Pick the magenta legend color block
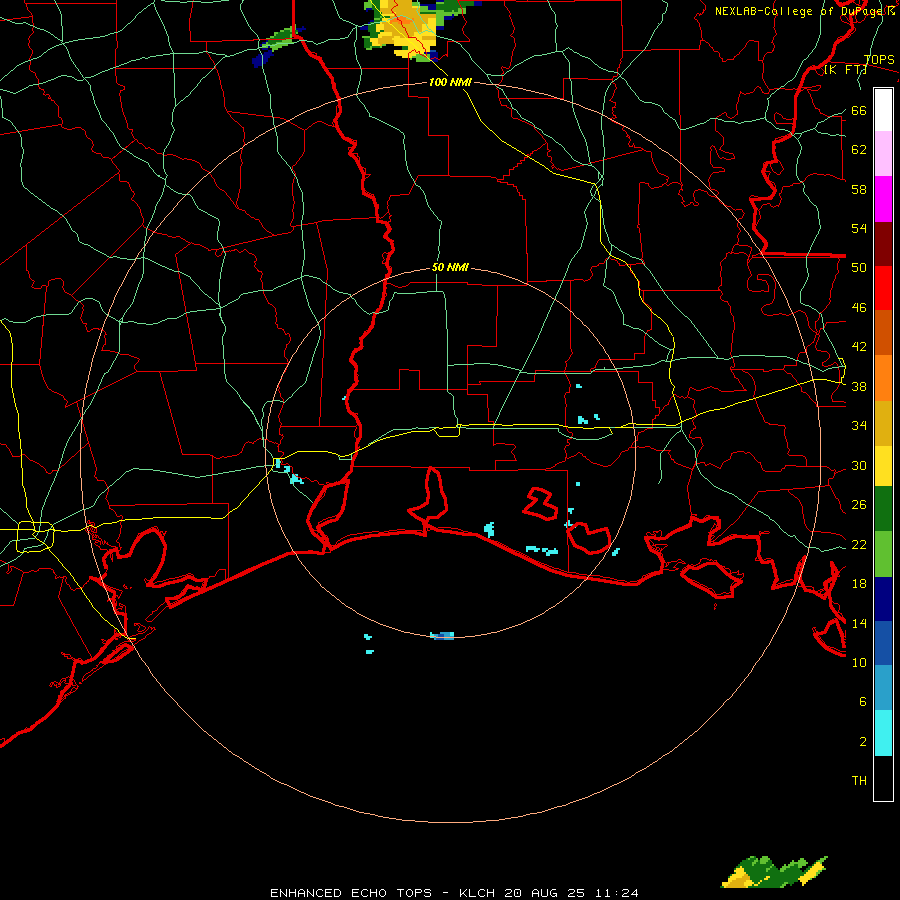The width and height of the screenshot is (900, 900). coord(883,199)
